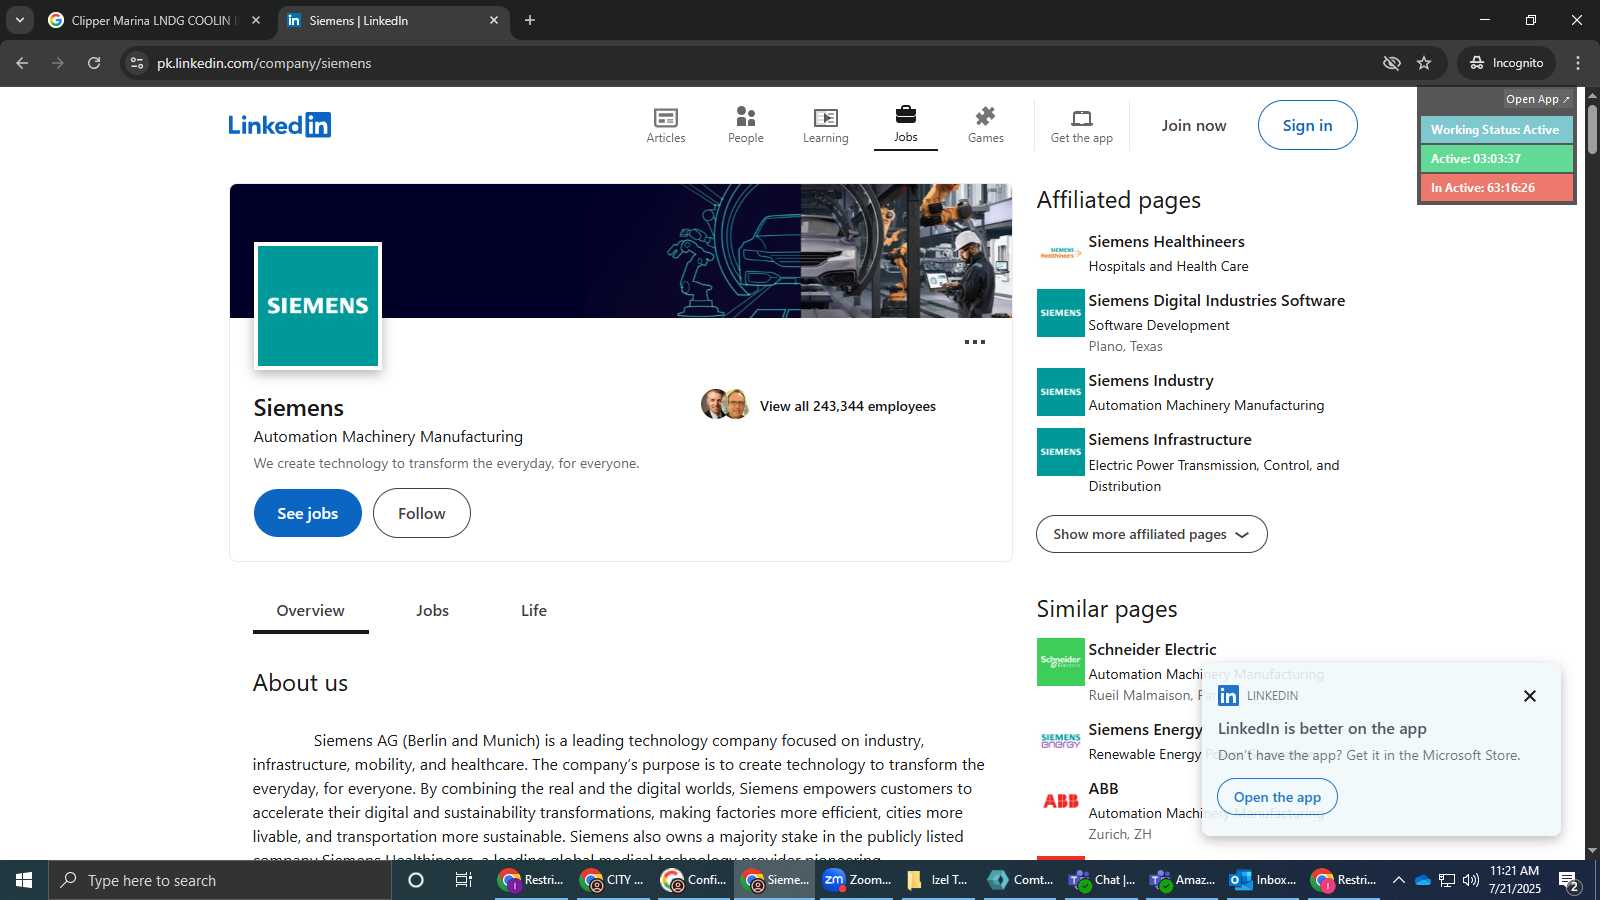Adjust volume via the speaker tray icon
Image resolution: width=1600 pixels, height=900 pixels.
pos(1470,880)
